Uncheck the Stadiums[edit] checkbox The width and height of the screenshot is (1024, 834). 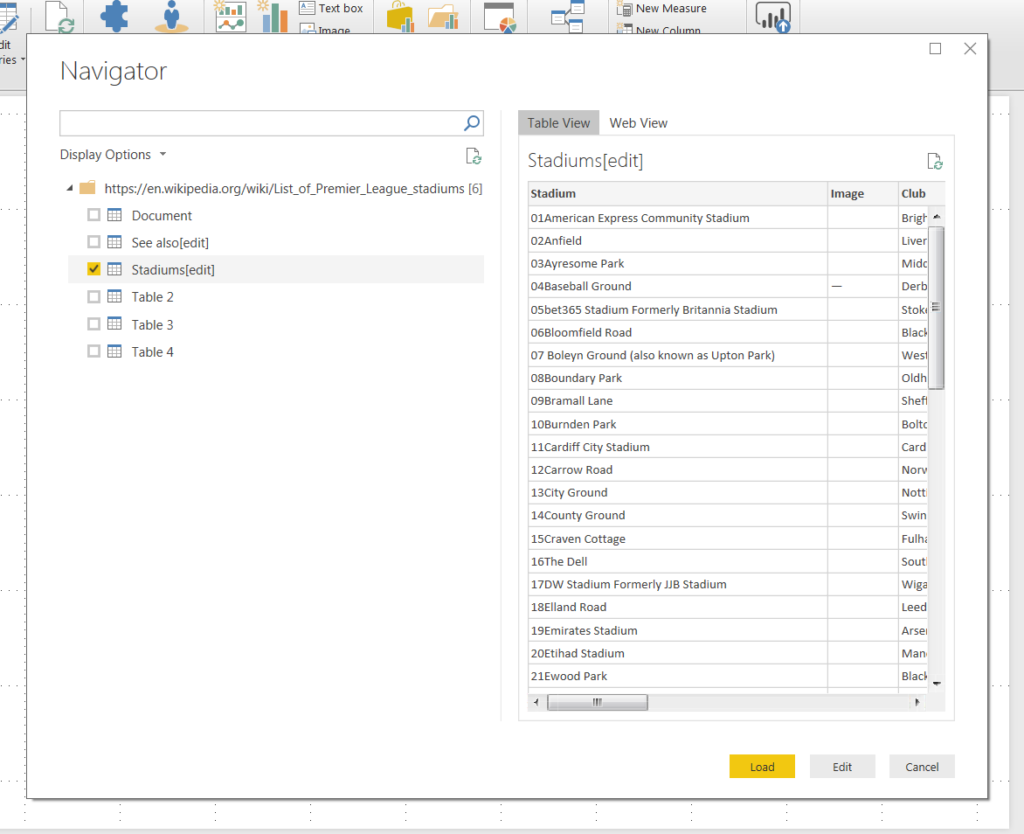click(x=94, y=269)
